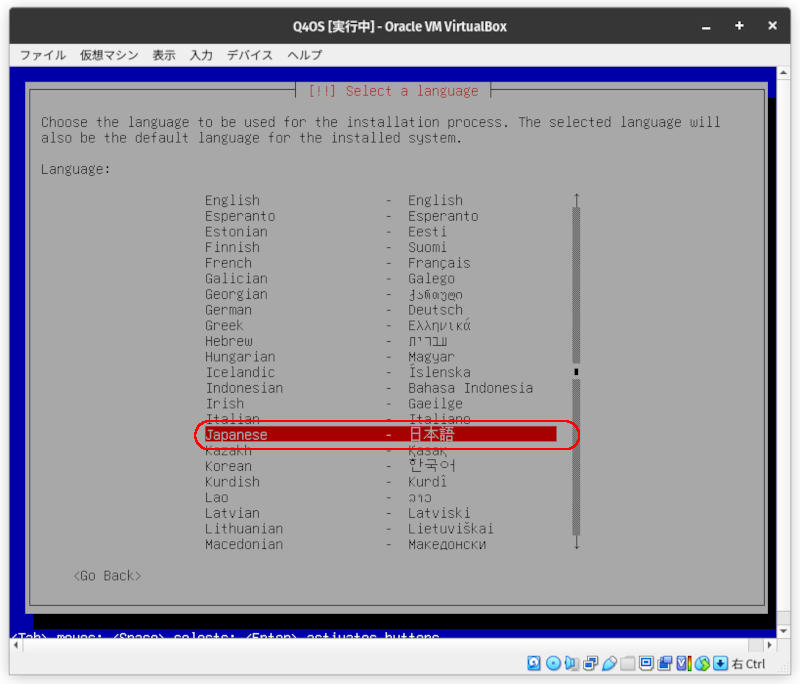The width and height of the screenshot is (800, 684).
Task: Select the Hebrew language row
Action: click(381, 341)
